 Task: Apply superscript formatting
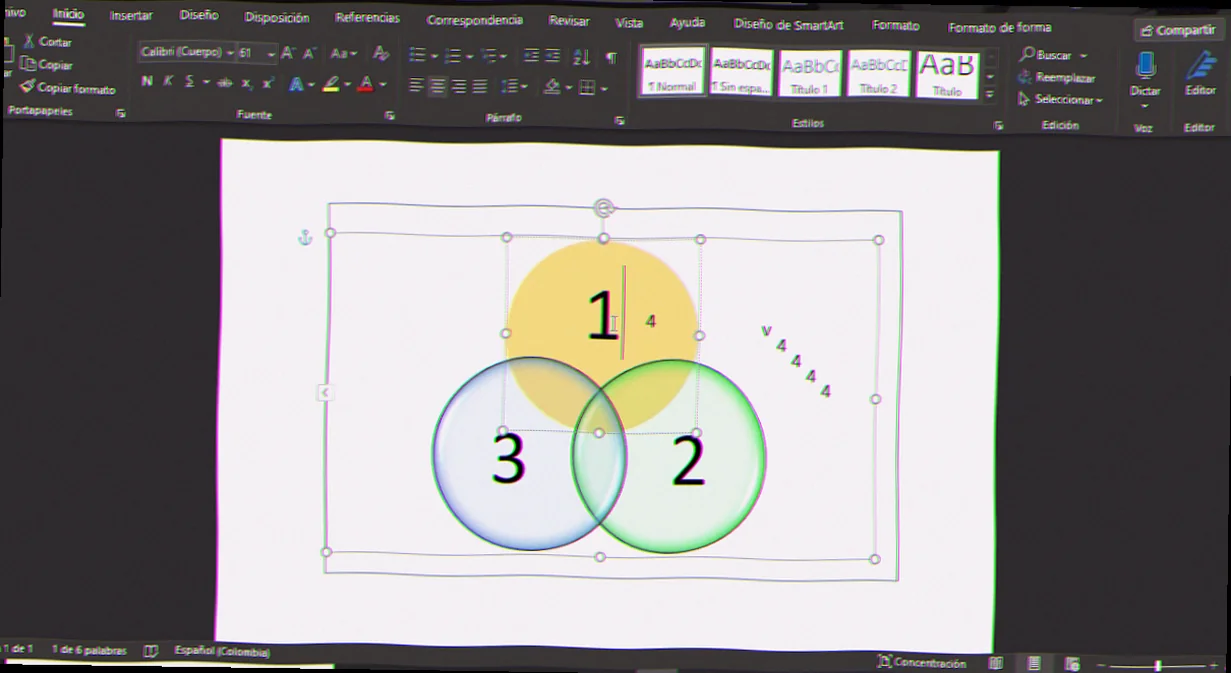tap(267, 83)
